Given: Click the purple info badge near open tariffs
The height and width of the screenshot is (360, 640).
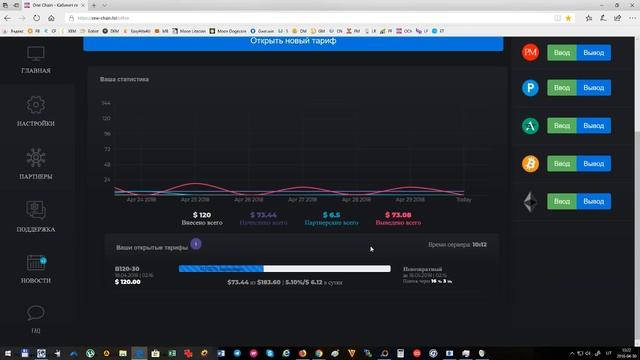Looking at the screenshot, I should pyautogui.click(x=196, y=244).
